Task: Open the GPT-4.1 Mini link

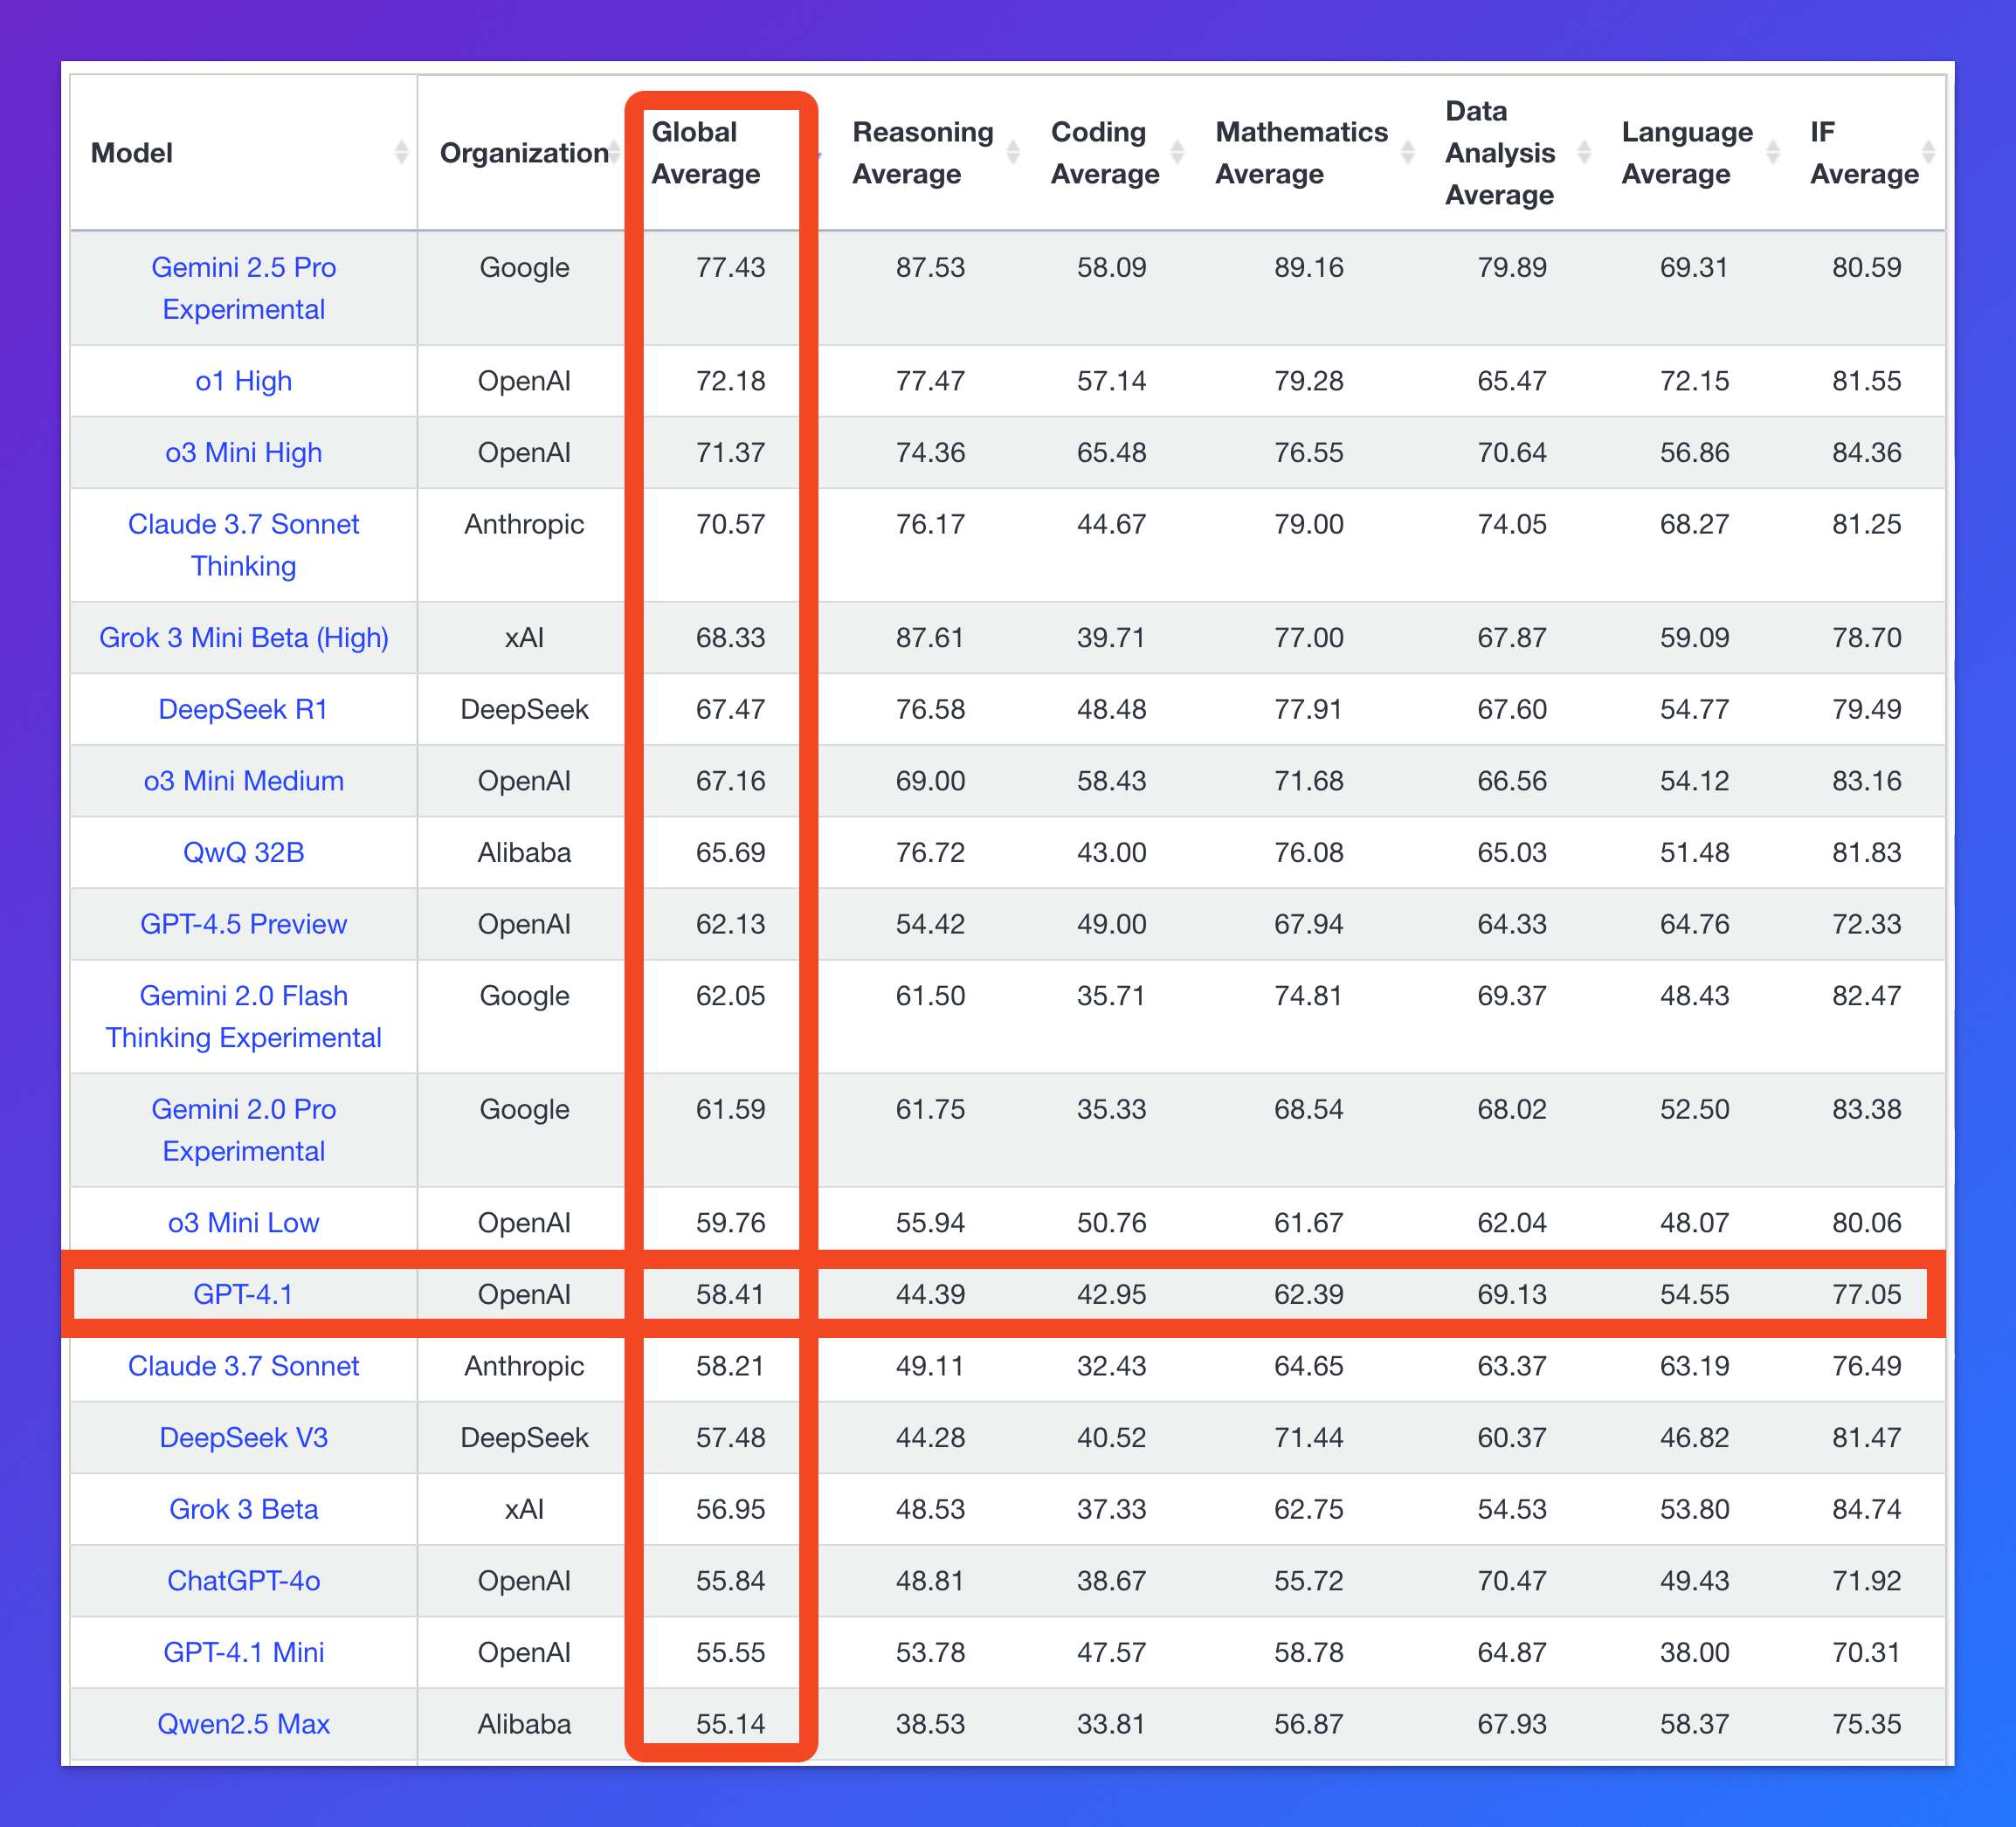Action: click(243, 1652)
